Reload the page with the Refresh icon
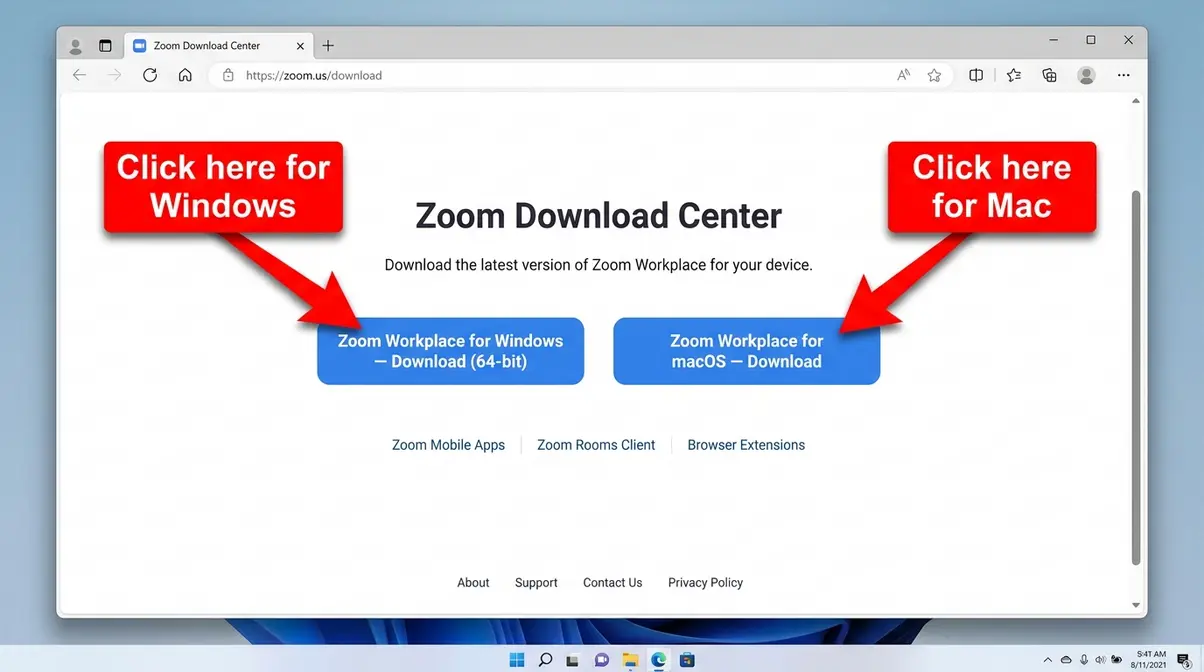 tap(150, 75)
